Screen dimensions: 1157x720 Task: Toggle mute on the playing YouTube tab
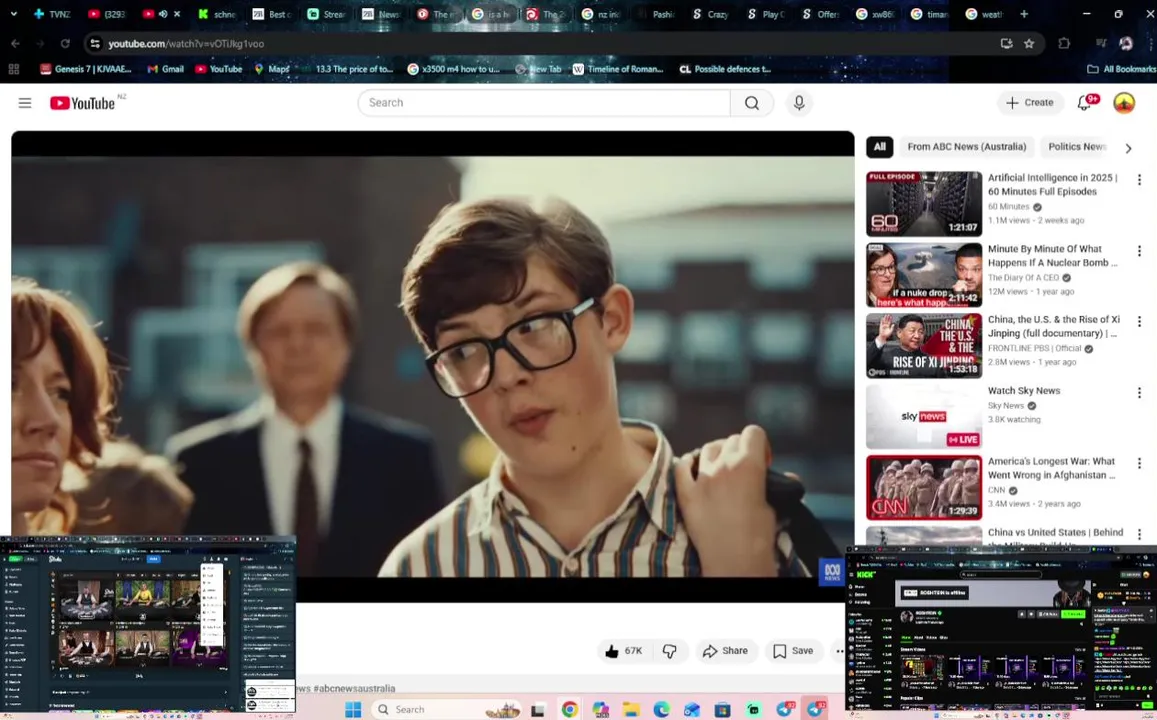point(163,14)
